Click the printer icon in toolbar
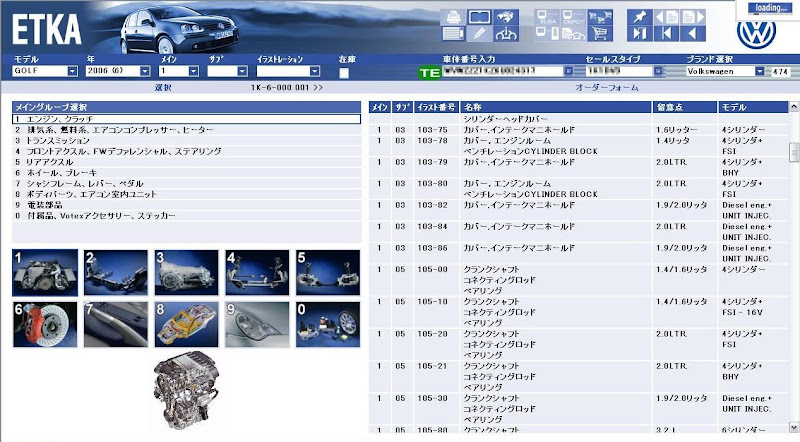The width and height of the screenshot is (800, 442). point(453,17)
